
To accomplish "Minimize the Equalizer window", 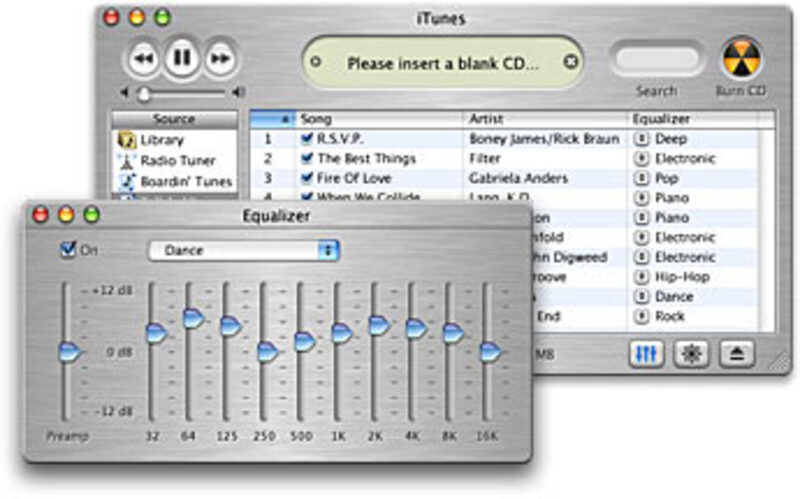I will (66, 215).
